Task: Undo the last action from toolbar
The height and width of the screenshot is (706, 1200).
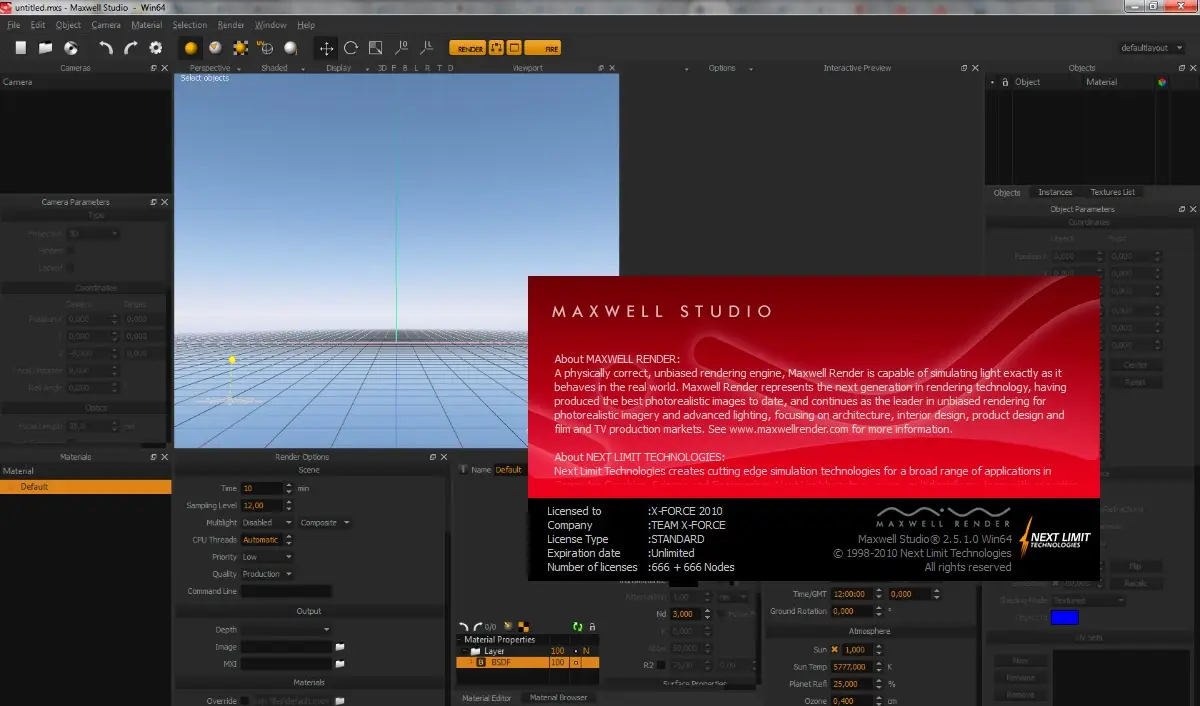Action: coord(106,47)
